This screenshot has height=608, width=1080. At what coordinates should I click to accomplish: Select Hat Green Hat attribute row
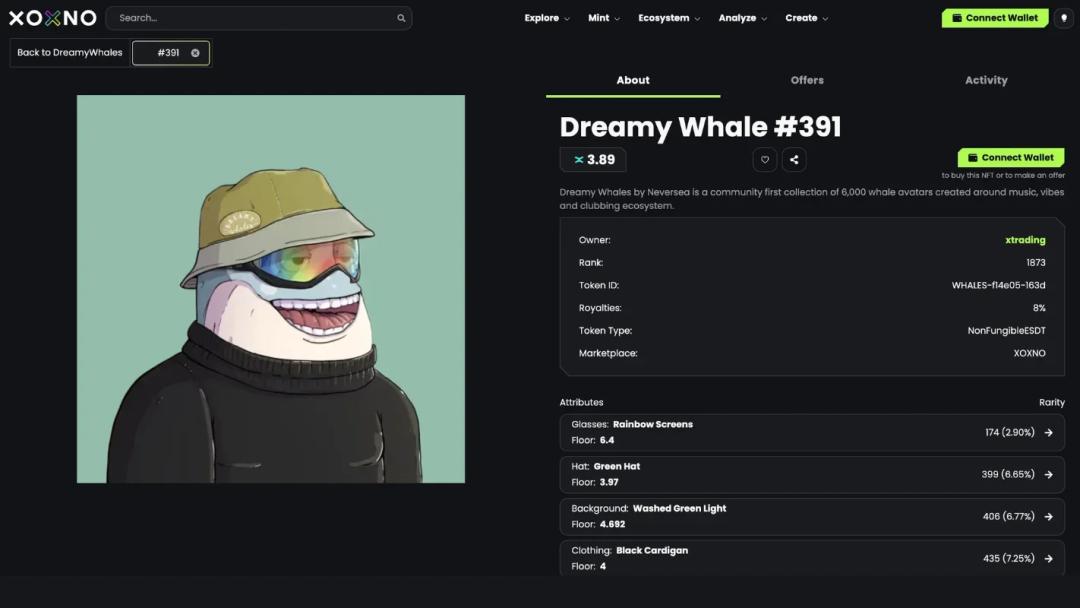(812, 474)
